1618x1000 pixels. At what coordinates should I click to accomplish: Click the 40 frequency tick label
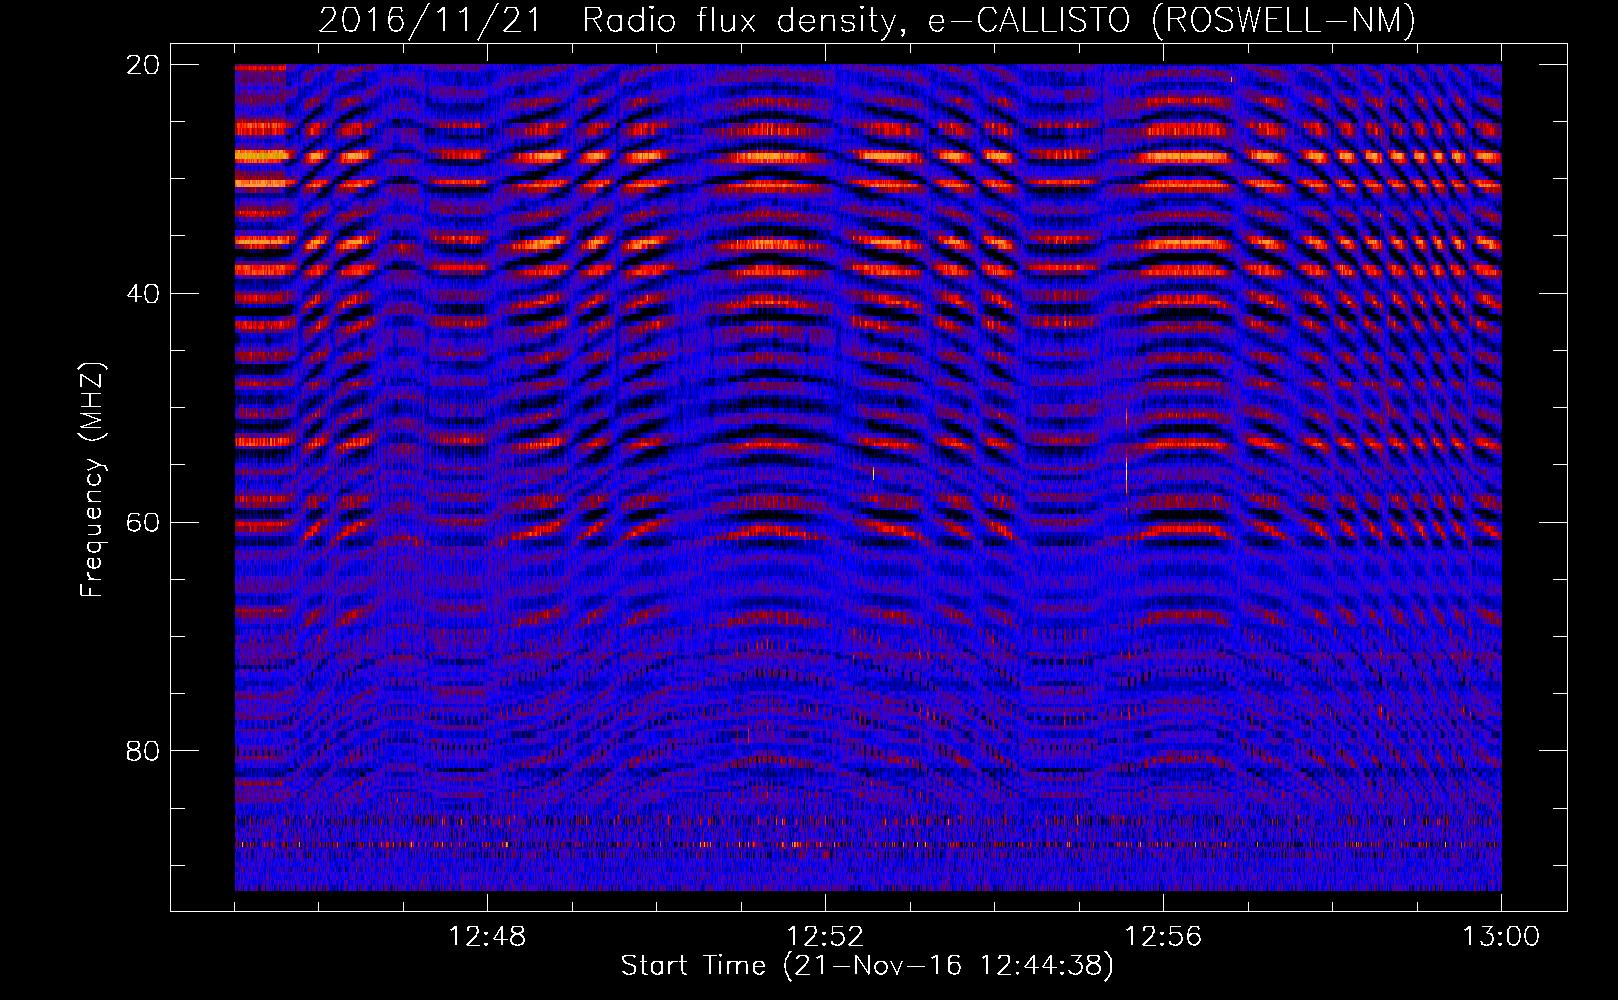(143, 293)
